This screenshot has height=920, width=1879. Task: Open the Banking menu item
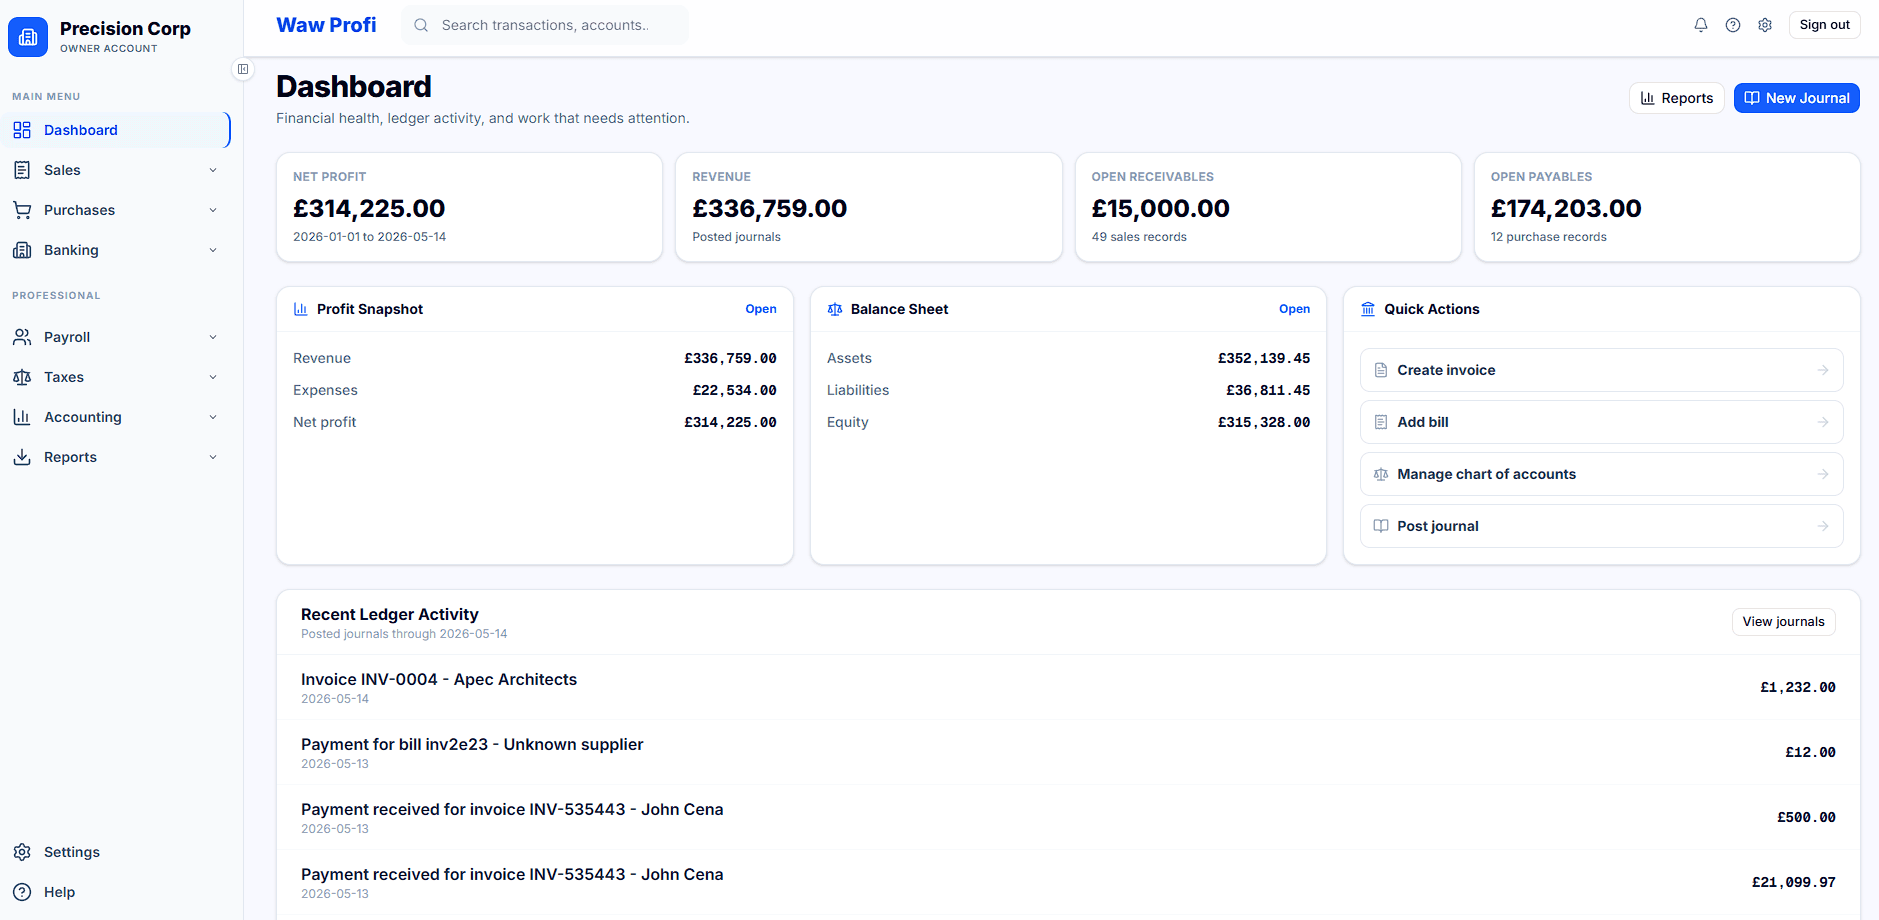pyautogui.click(x=116, y=250)
